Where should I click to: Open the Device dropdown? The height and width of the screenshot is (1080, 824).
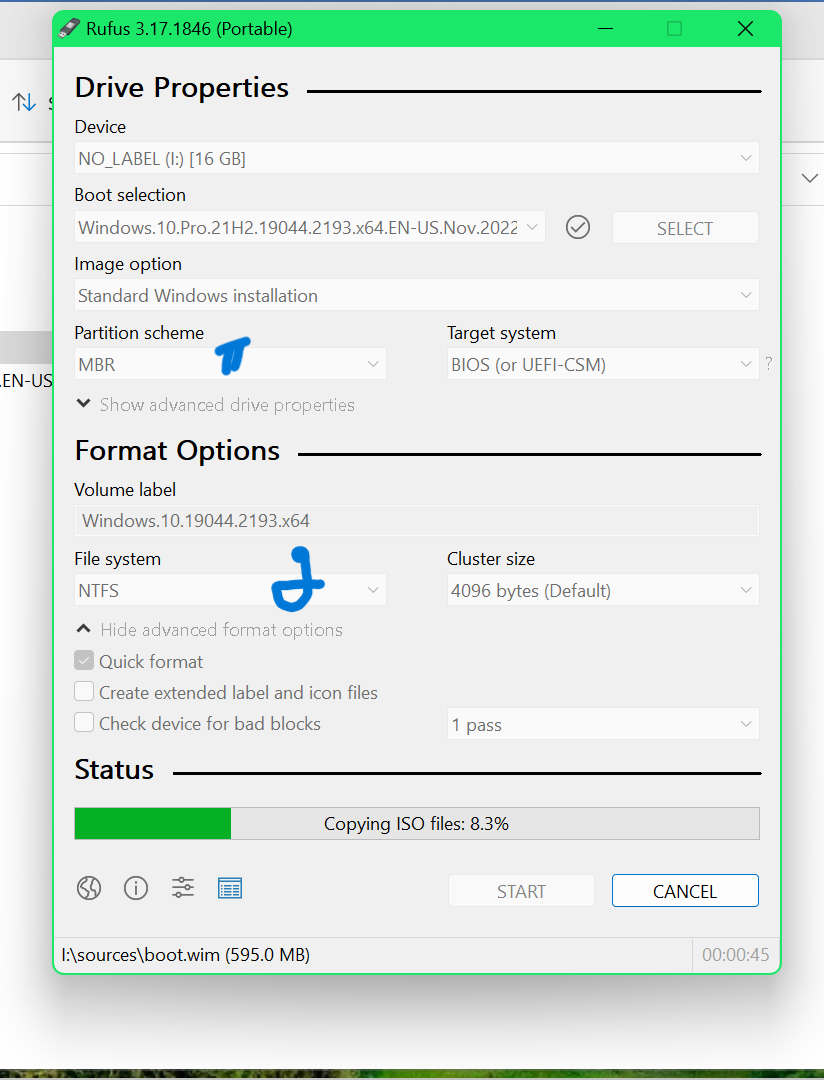point(417,158)
